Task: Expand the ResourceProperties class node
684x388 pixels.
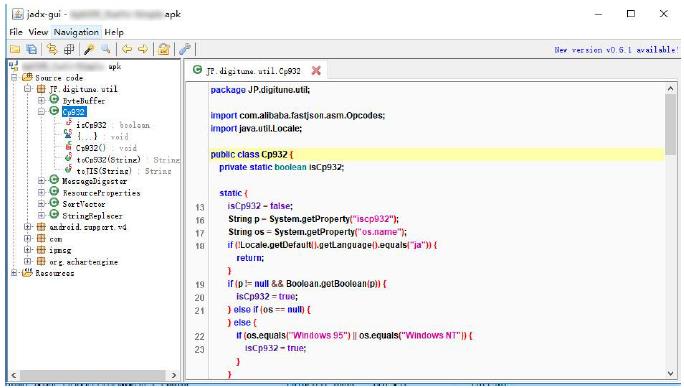Action: 41,192
